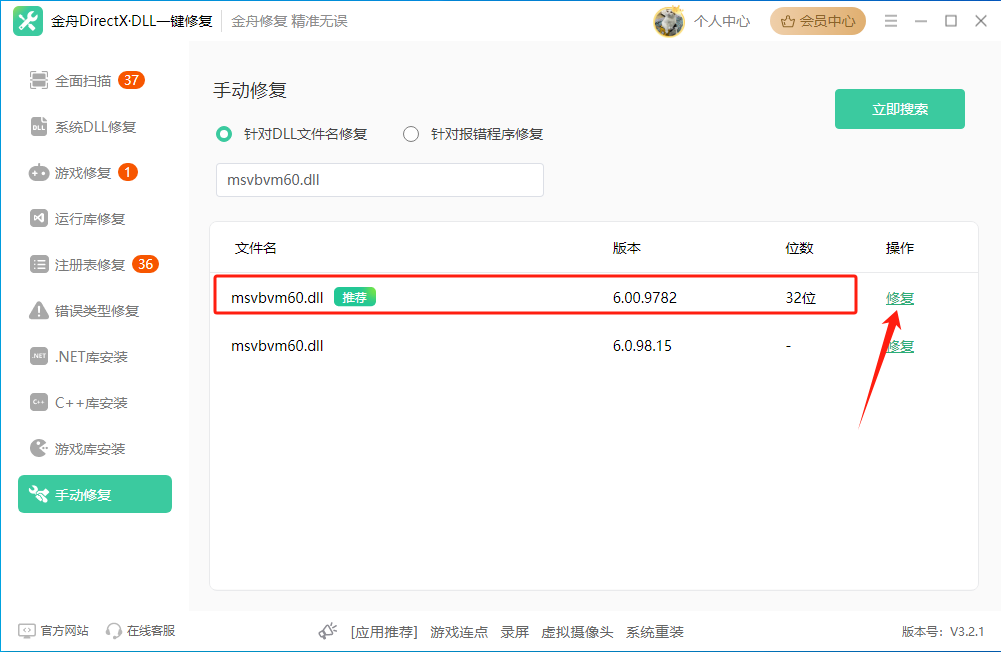Click the 36 badge on 注册表修复
Image resolution: width=1001 pixels, height=652 pixels.
point(146,264)
